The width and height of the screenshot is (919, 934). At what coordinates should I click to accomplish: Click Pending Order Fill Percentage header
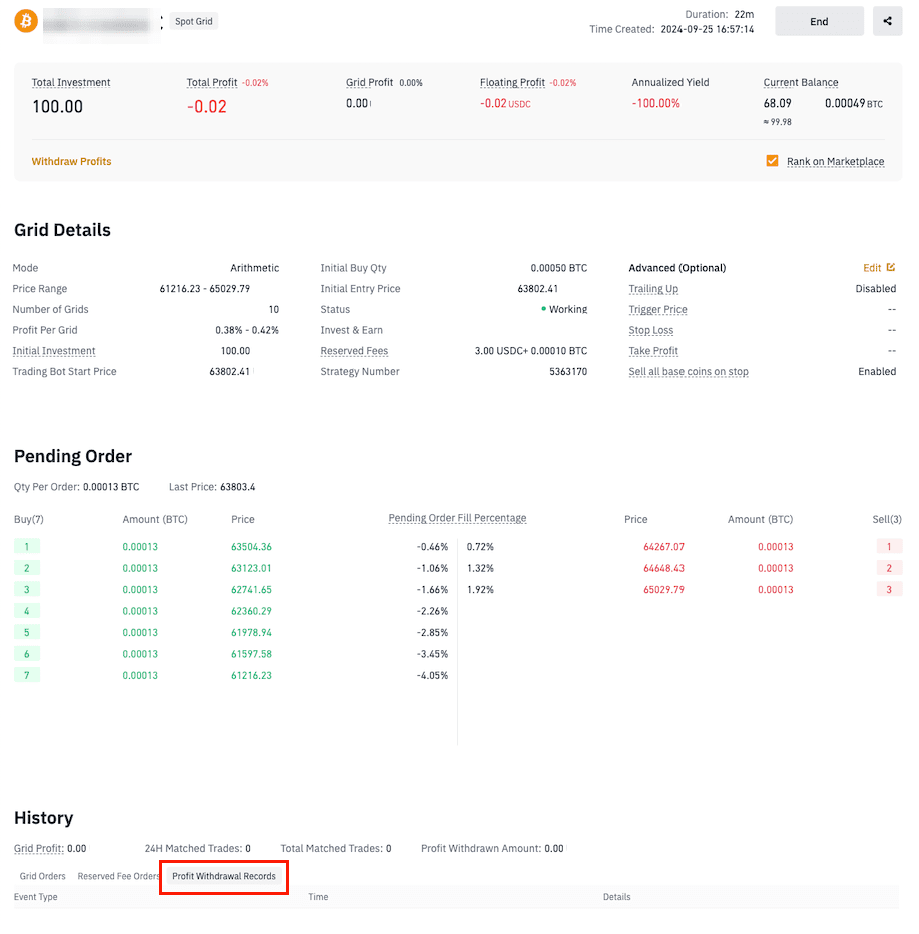(457, 518)
